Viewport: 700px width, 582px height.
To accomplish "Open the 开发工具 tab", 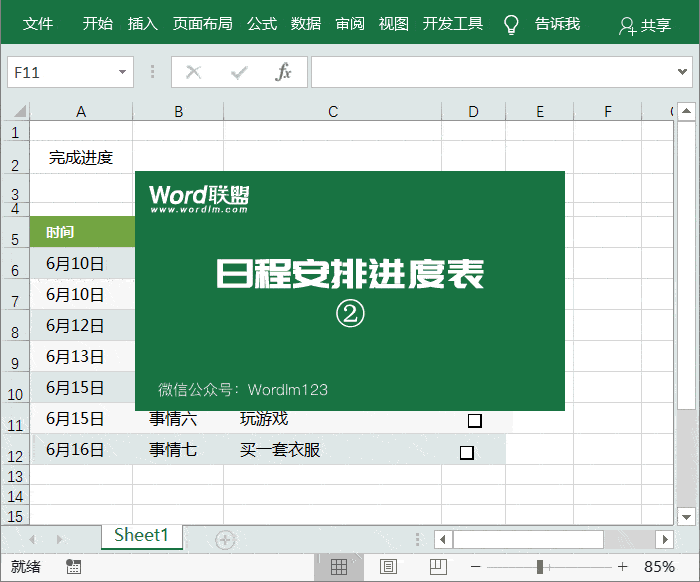I will pos(453,24).
